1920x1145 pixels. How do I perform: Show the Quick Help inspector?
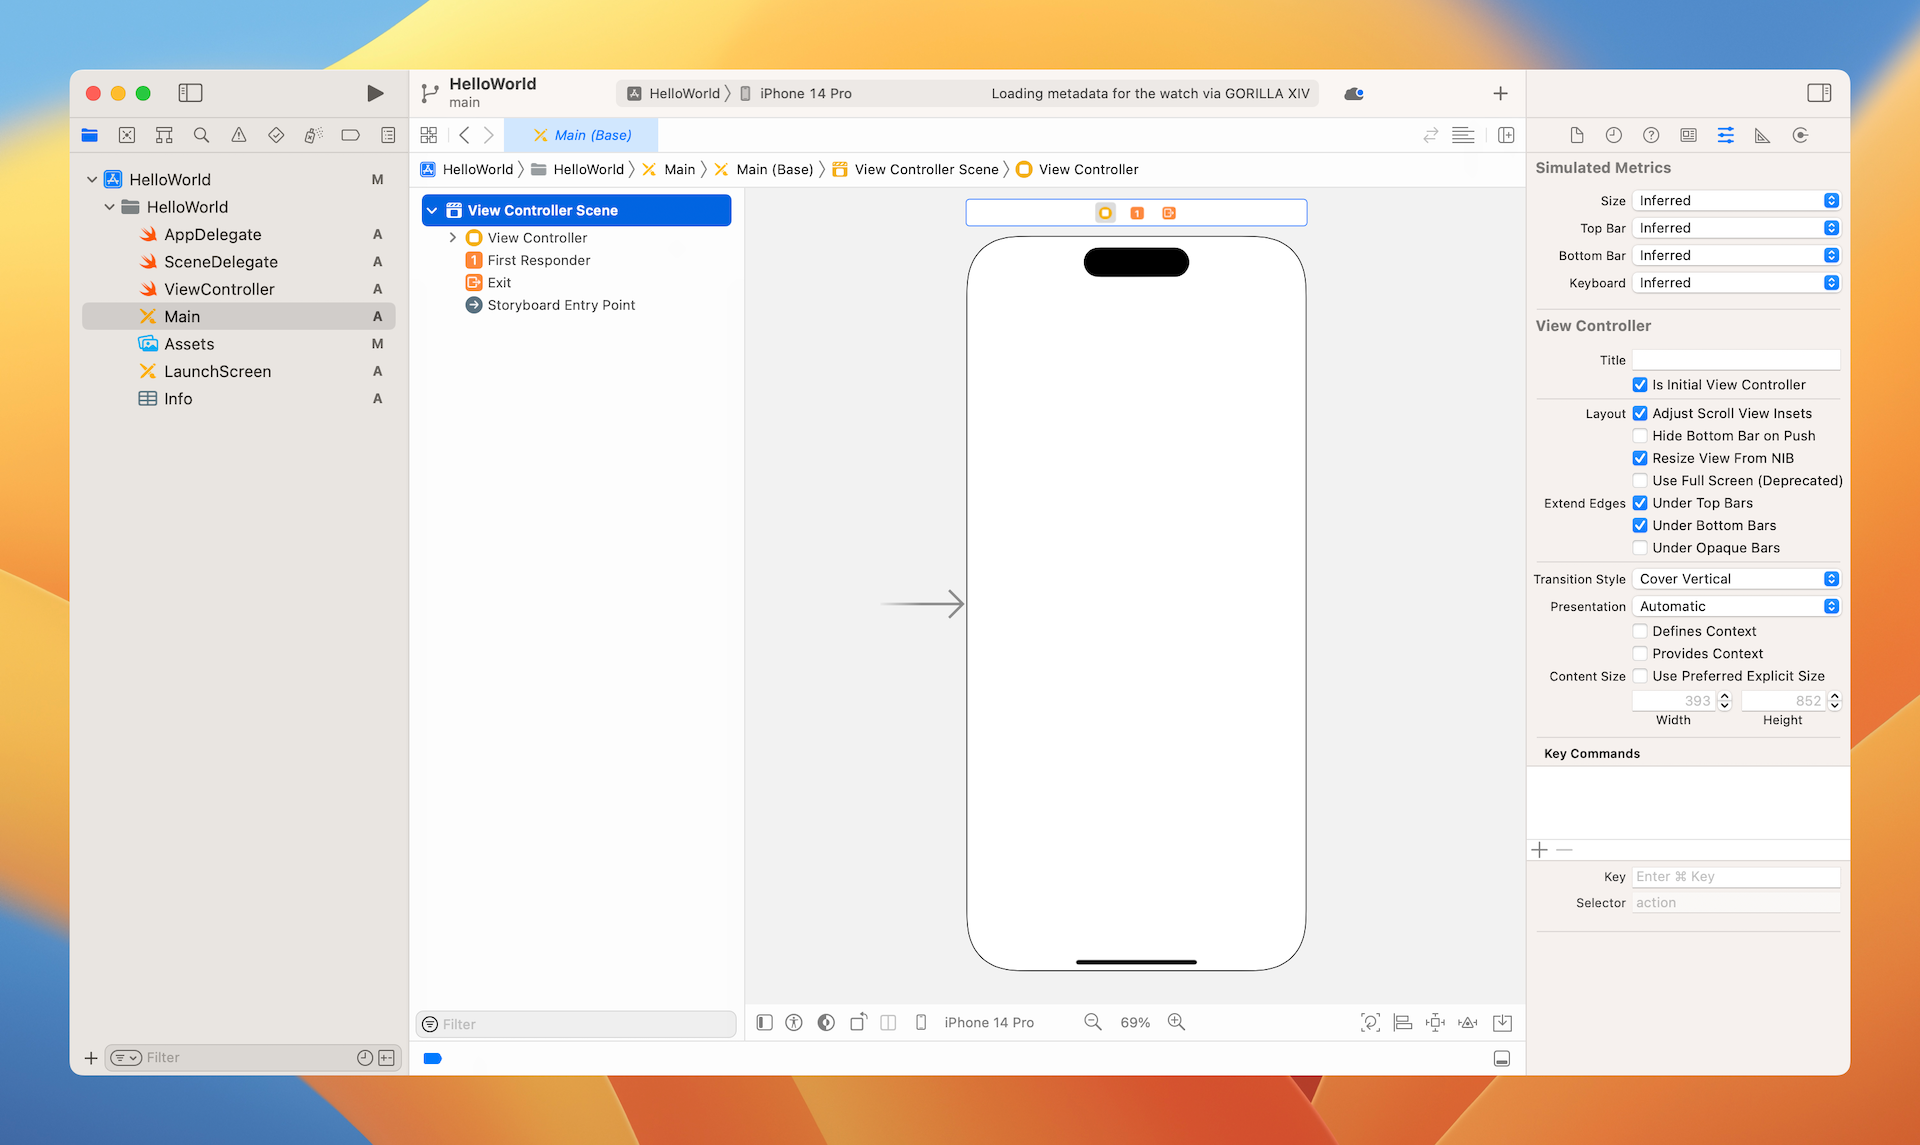click(x=1651, y=134)
